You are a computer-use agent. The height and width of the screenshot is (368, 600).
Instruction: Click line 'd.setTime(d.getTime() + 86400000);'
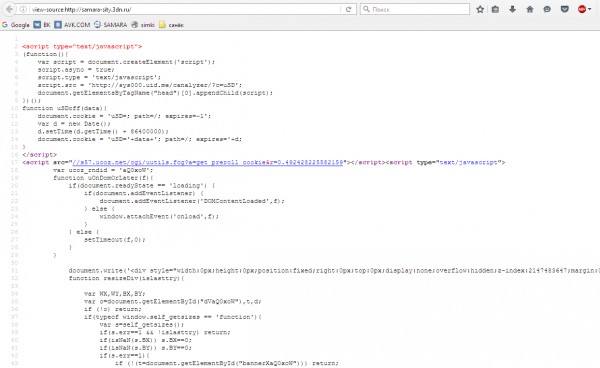click(x=103, y=132)
